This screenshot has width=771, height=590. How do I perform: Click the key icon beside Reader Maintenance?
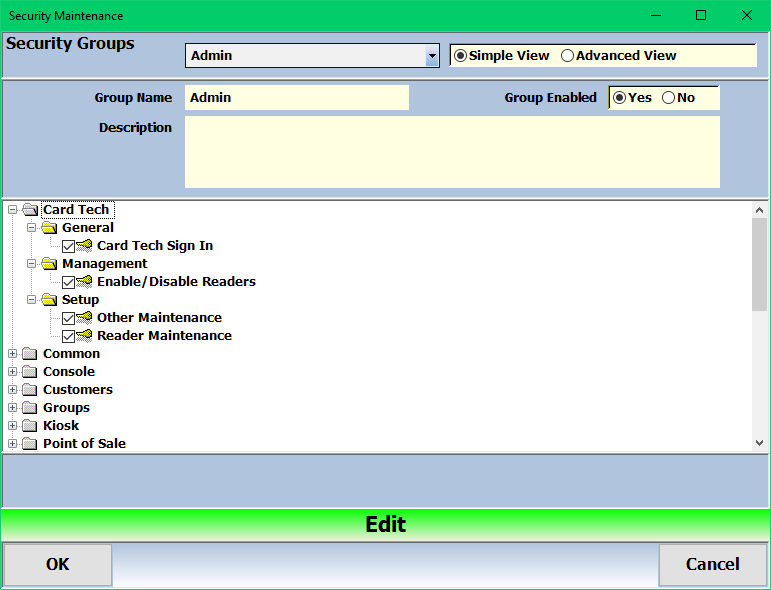tap(85, 336)
